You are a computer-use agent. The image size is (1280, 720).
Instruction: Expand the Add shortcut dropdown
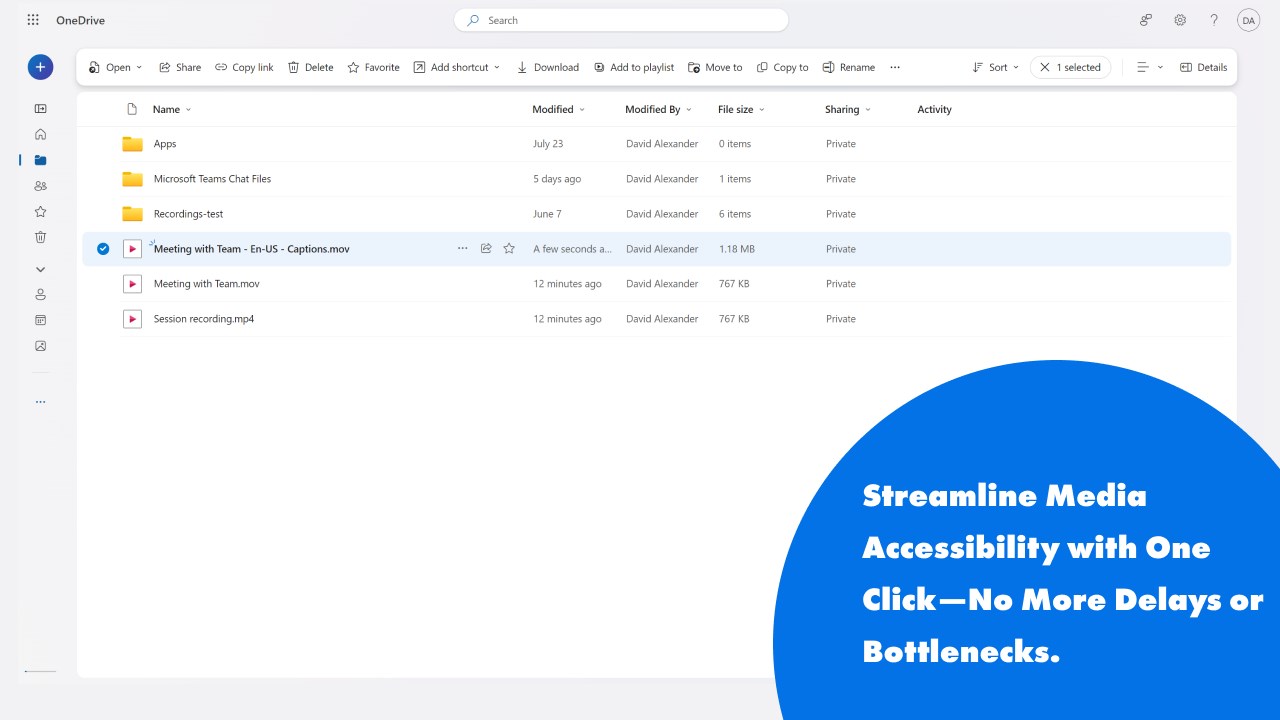[x=497, y=67]
